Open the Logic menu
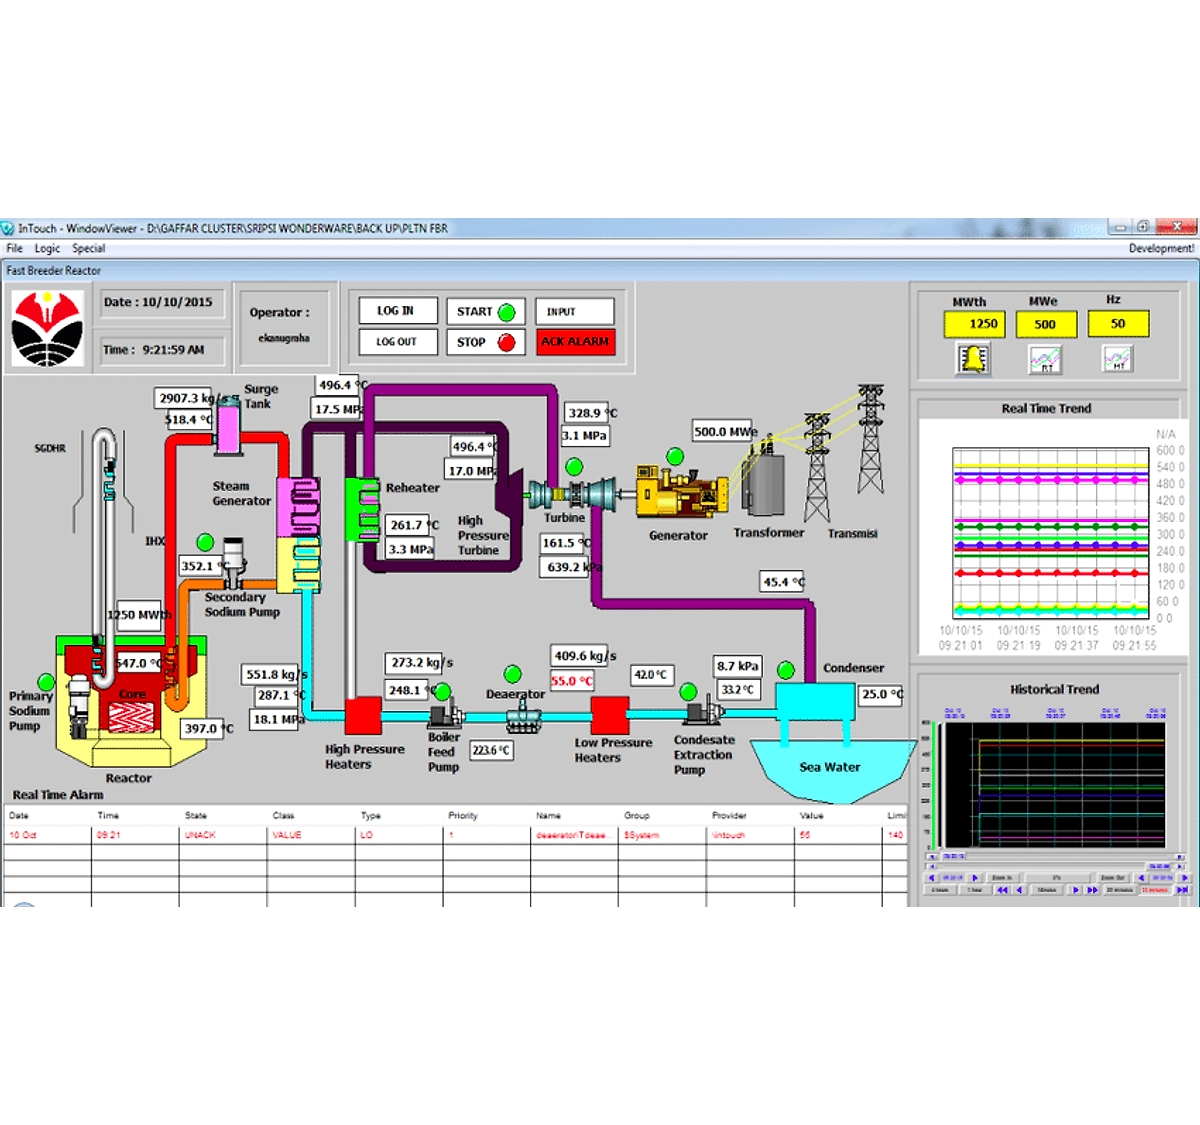The width and height of the screenshot is (1200, 1125). coord(47,248)
